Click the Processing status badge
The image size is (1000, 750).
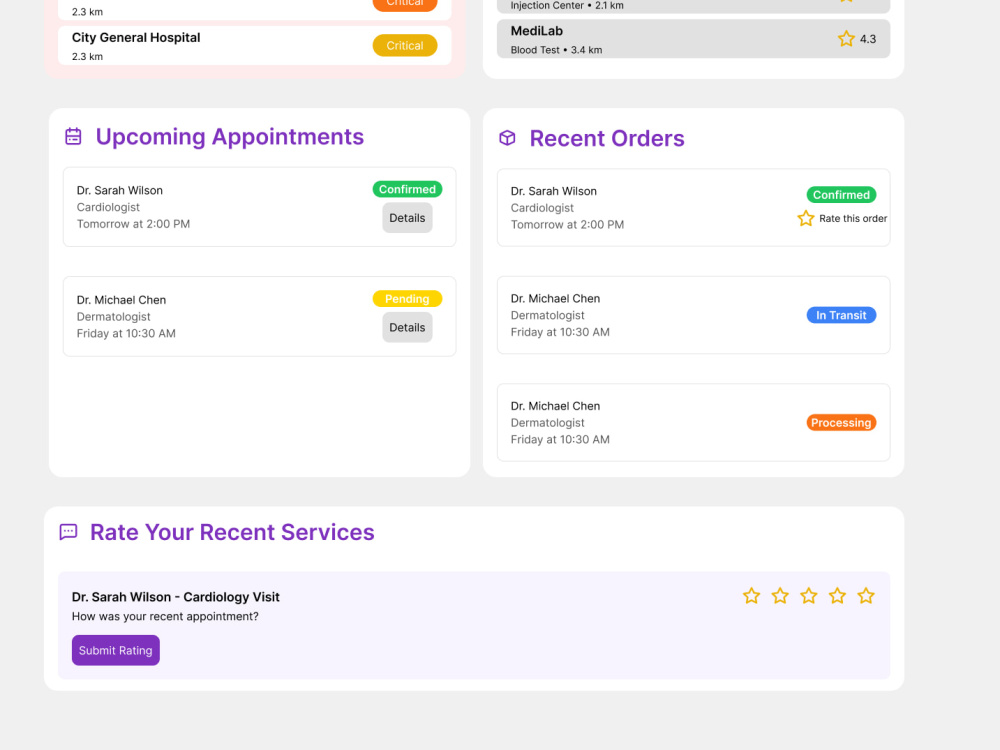841,423
